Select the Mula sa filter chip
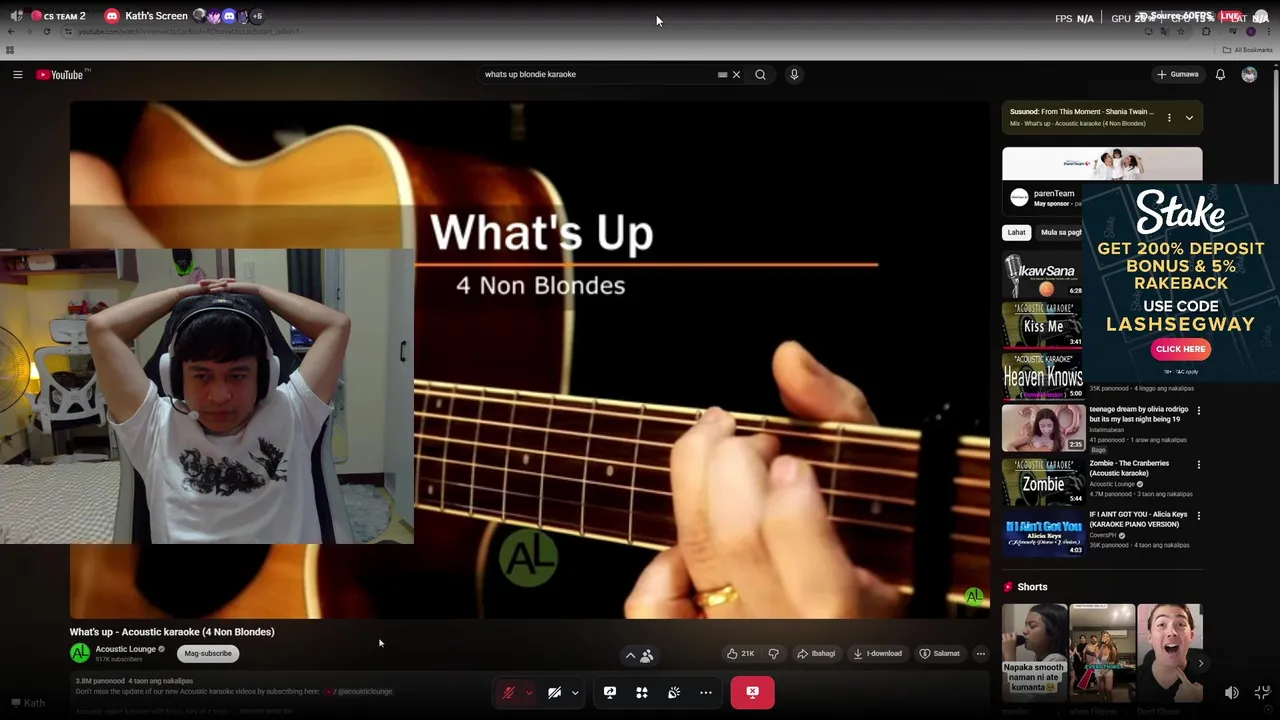 click(1060, 232)
